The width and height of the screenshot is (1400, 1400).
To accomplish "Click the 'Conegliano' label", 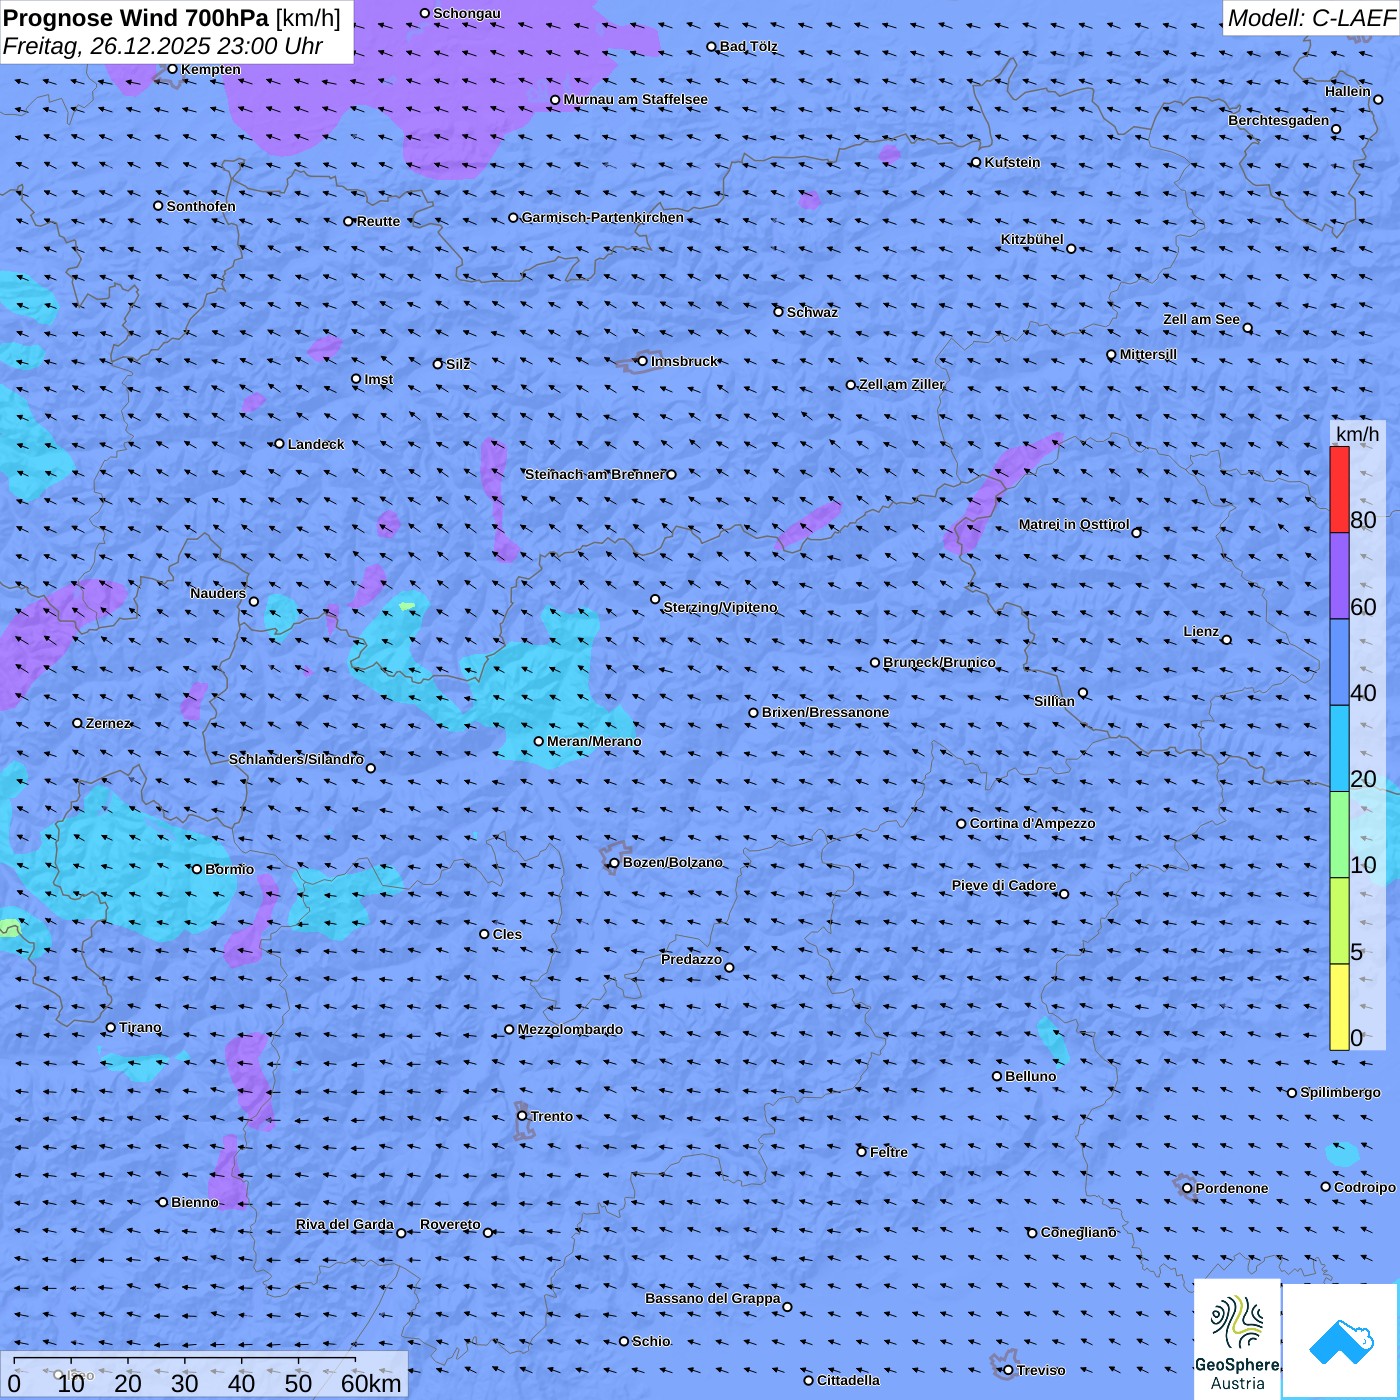I will pos(1078,1232).
